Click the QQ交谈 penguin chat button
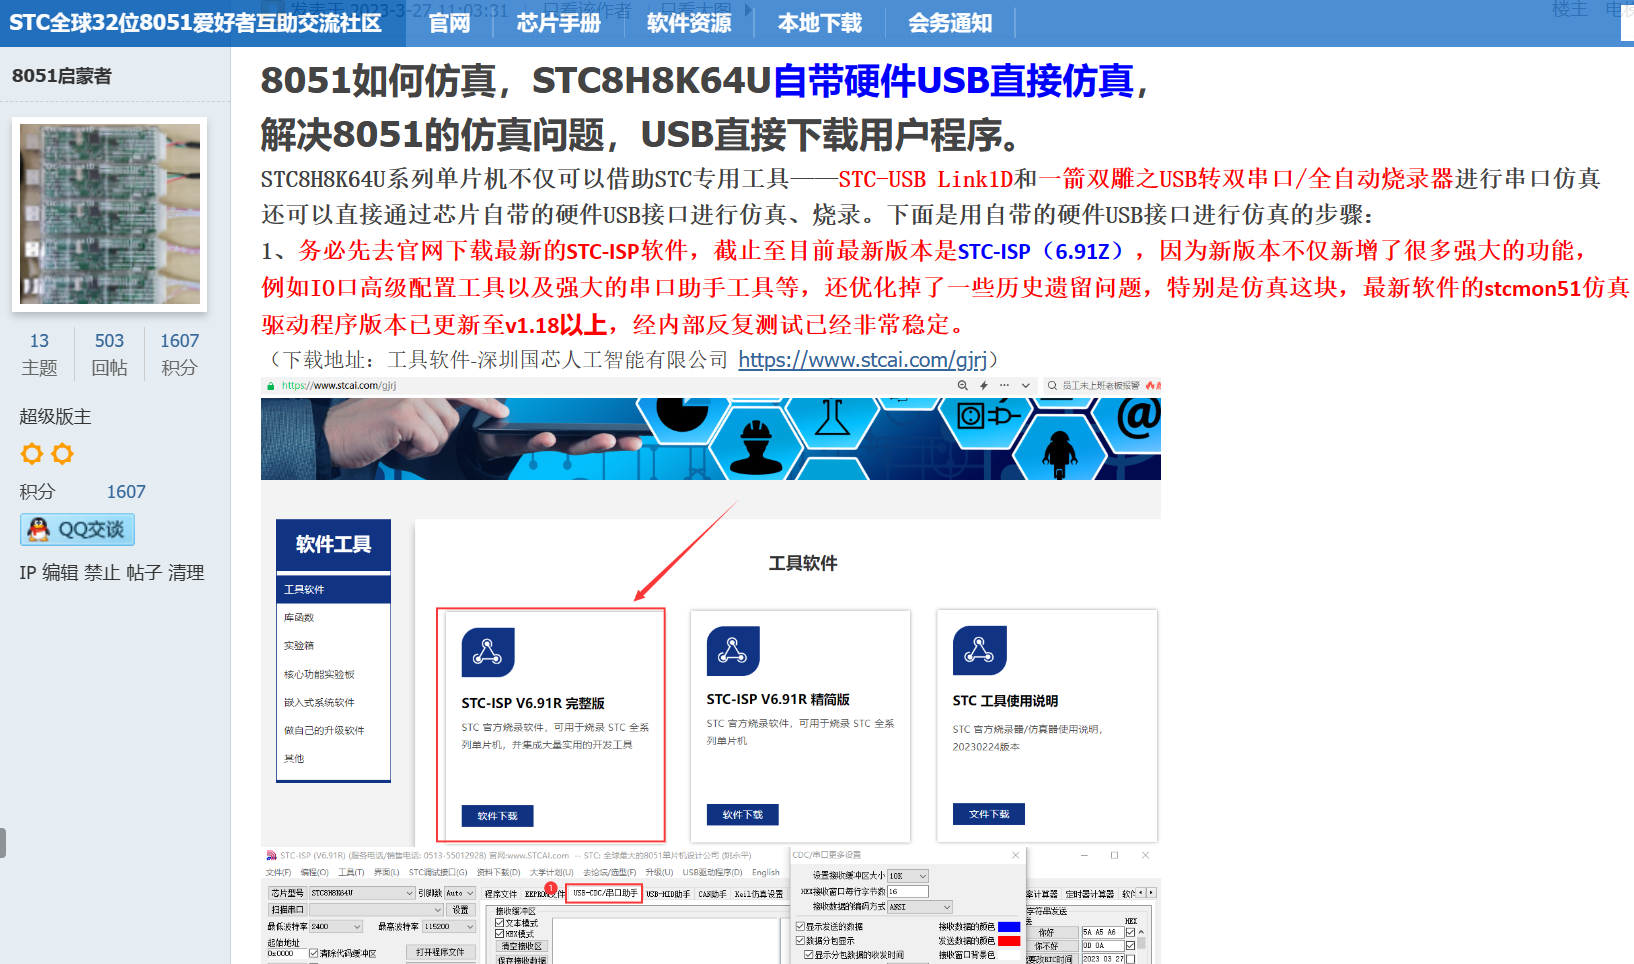 (77, 530)
